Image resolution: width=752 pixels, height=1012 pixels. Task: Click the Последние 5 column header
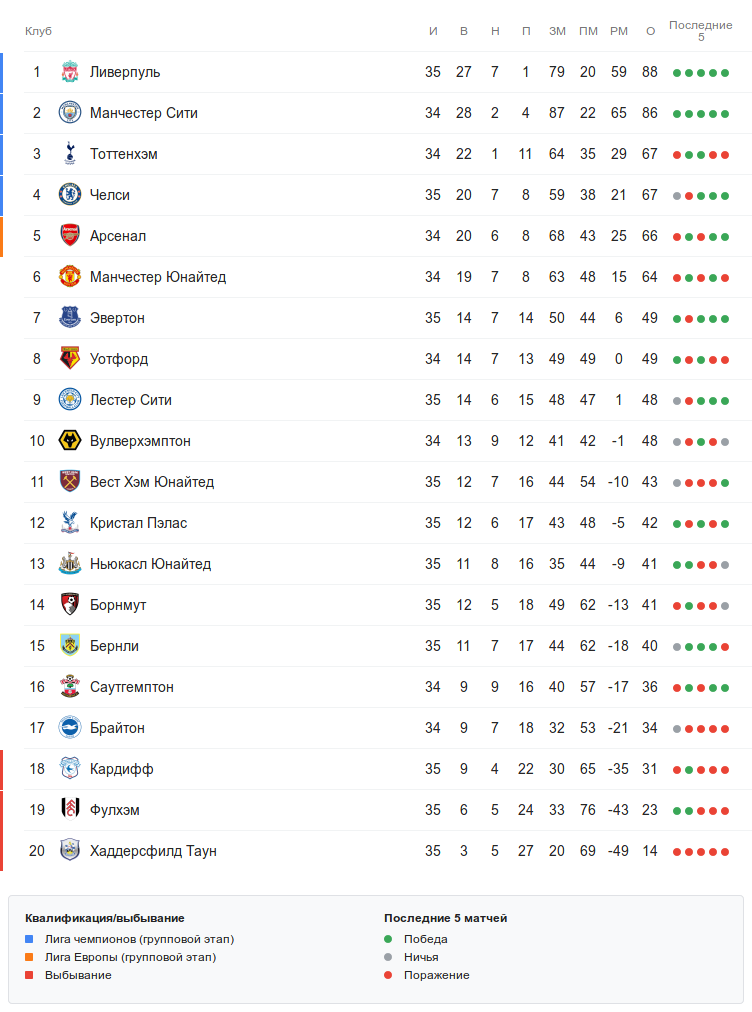[700, 30]
